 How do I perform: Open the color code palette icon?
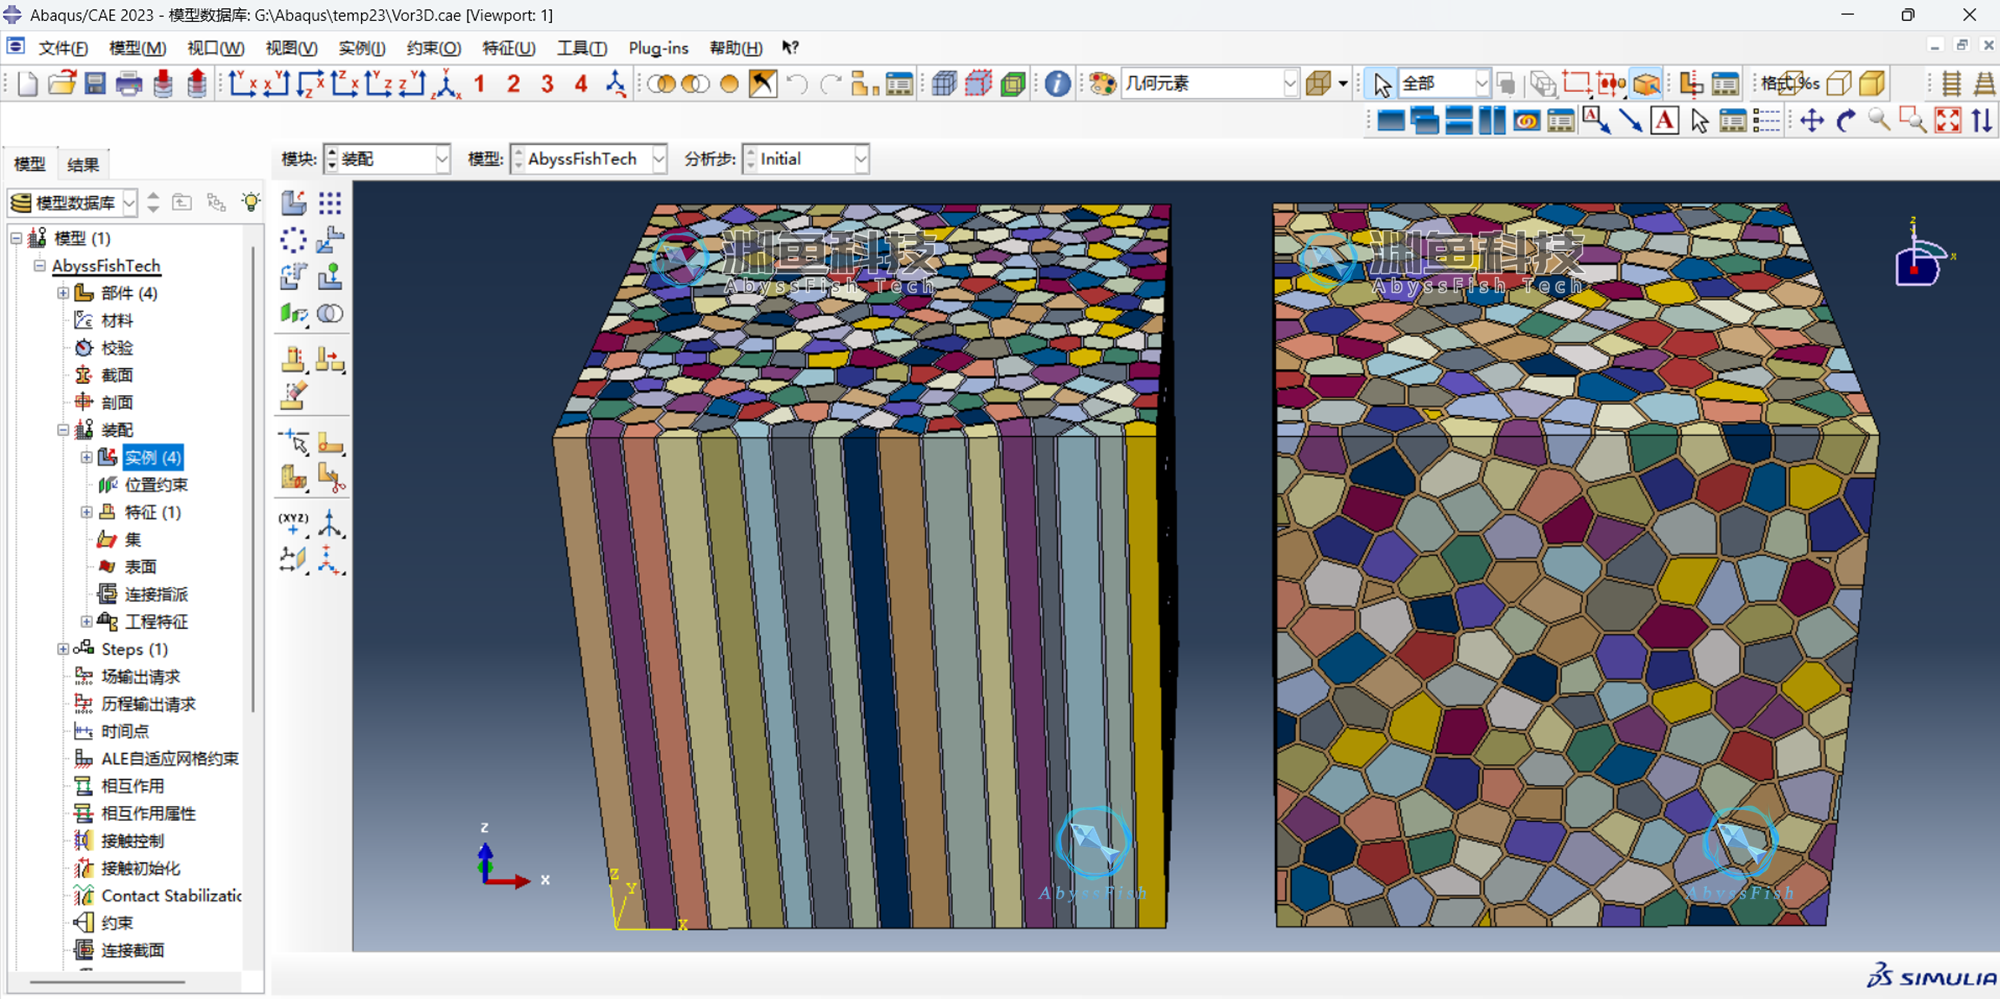(1103, 84)
